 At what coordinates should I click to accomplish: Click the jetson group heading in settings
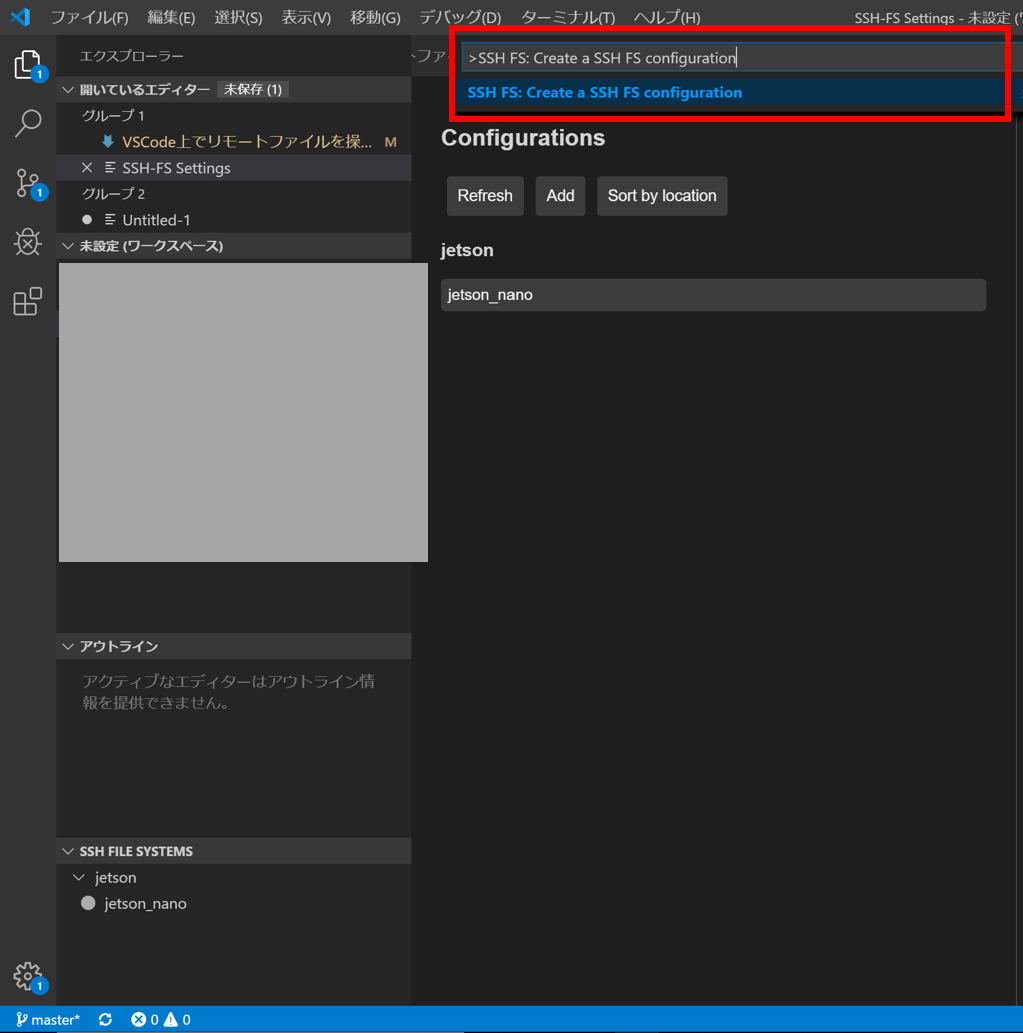point(467,250)
